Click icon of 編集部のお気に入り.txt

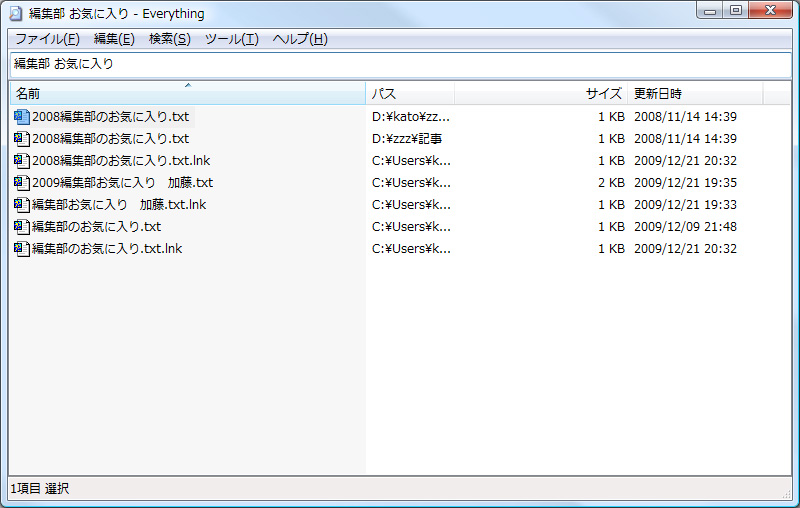click(21, 226)
